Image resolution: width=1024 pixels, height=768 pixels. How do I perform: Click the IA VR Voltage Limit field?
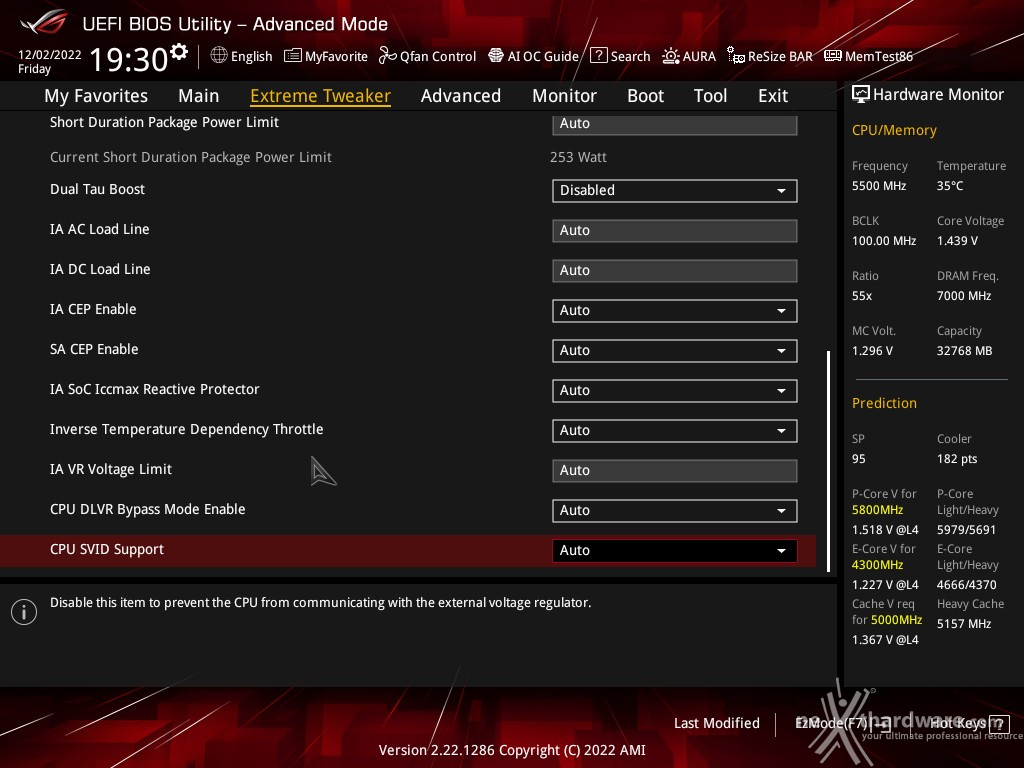click(675, 471)
